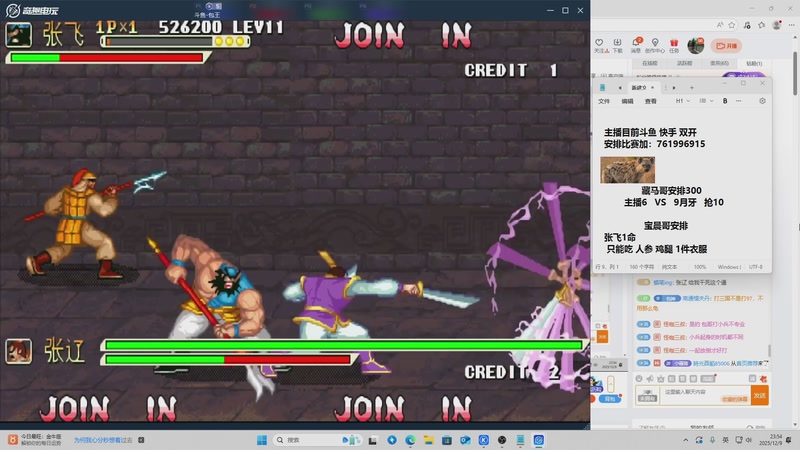The height and width of the screenshot is (450, 800).
Task: Click the megaphone icon in chat toolbar
Action: pyautogui.click(x=649, y=379)
